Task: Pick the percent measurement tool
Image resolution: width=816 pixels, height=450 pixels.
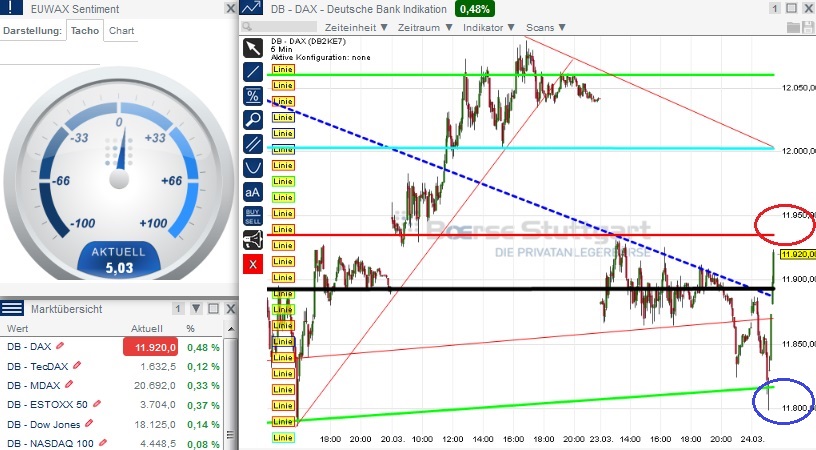Action: 253,96
